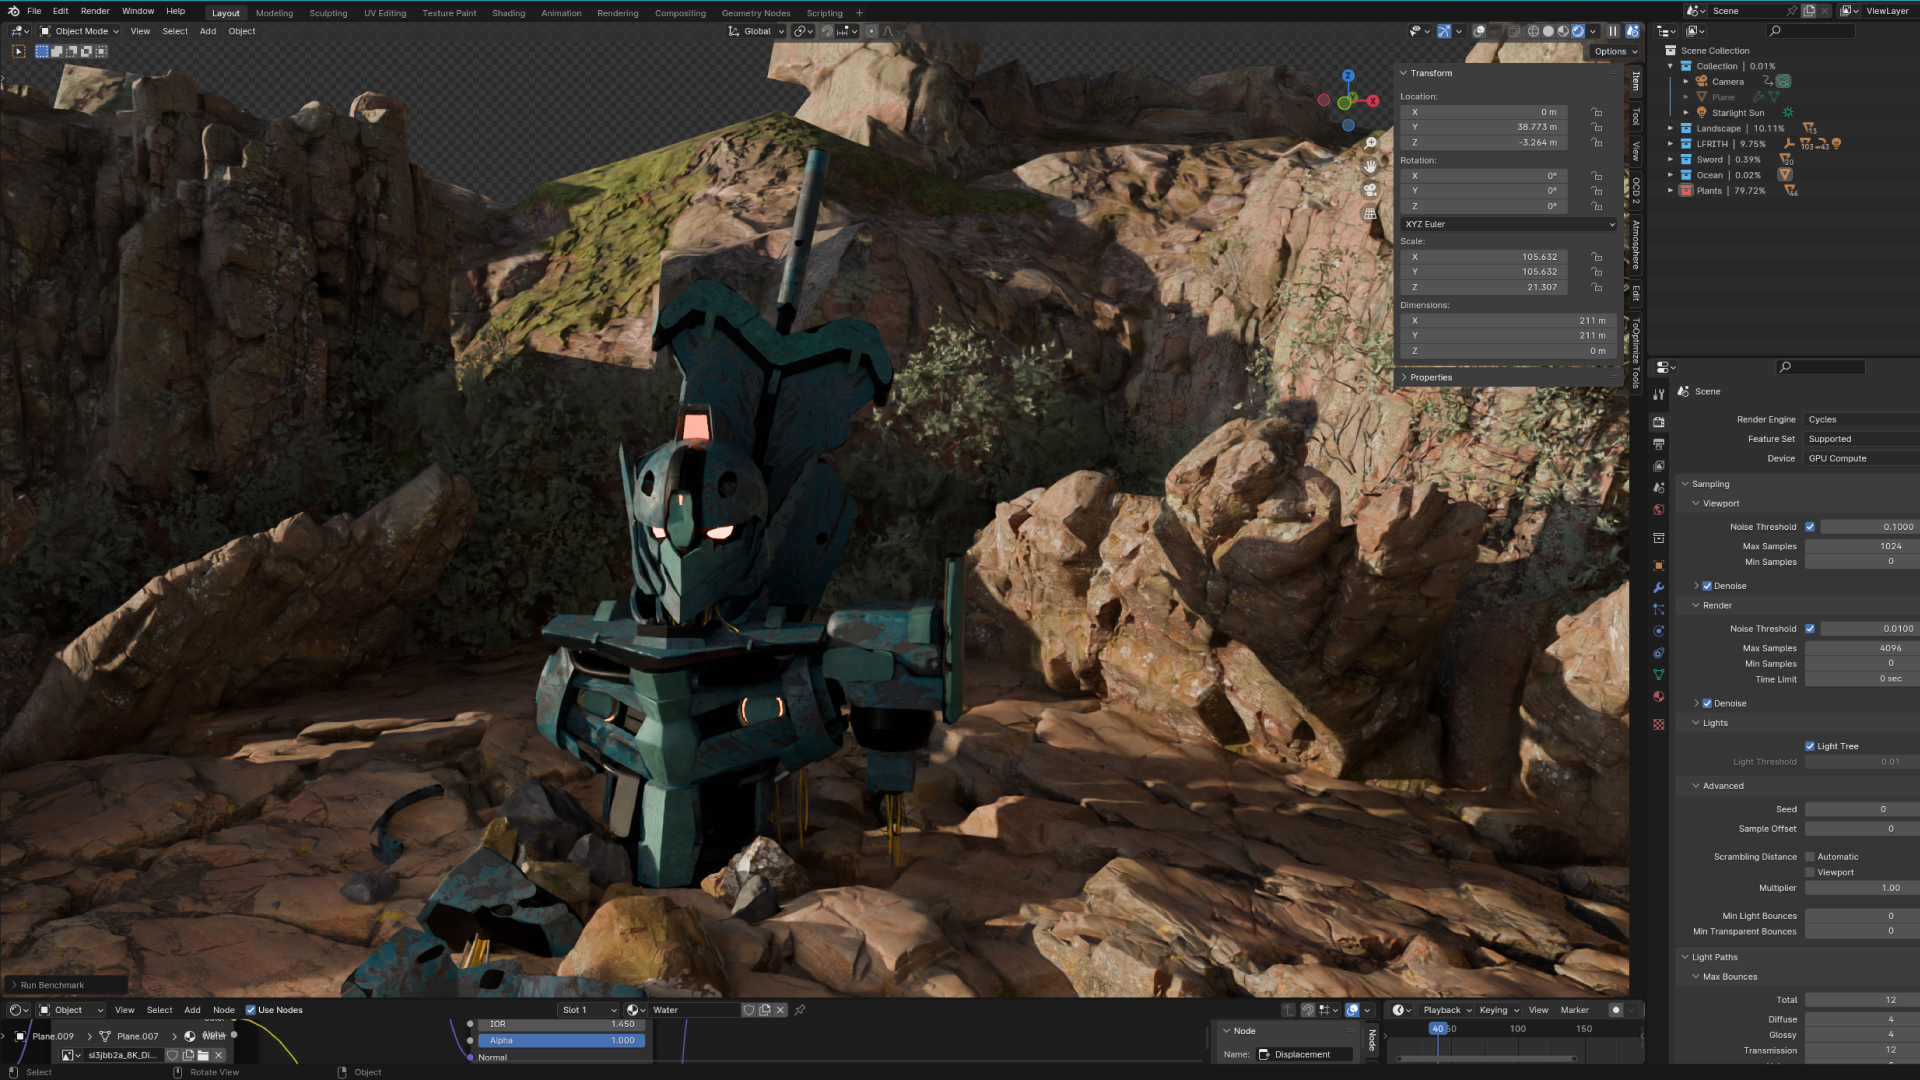The image size is (1920, 1080).
Task: Open the Render Engine dropdown showing Cycles
Action: point(1860,420)
